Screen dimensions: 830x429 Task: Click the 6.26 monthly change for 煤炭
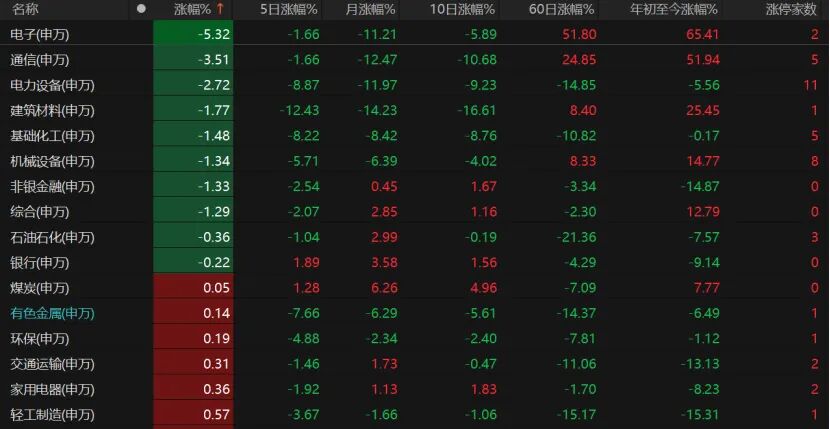point(384,288)
